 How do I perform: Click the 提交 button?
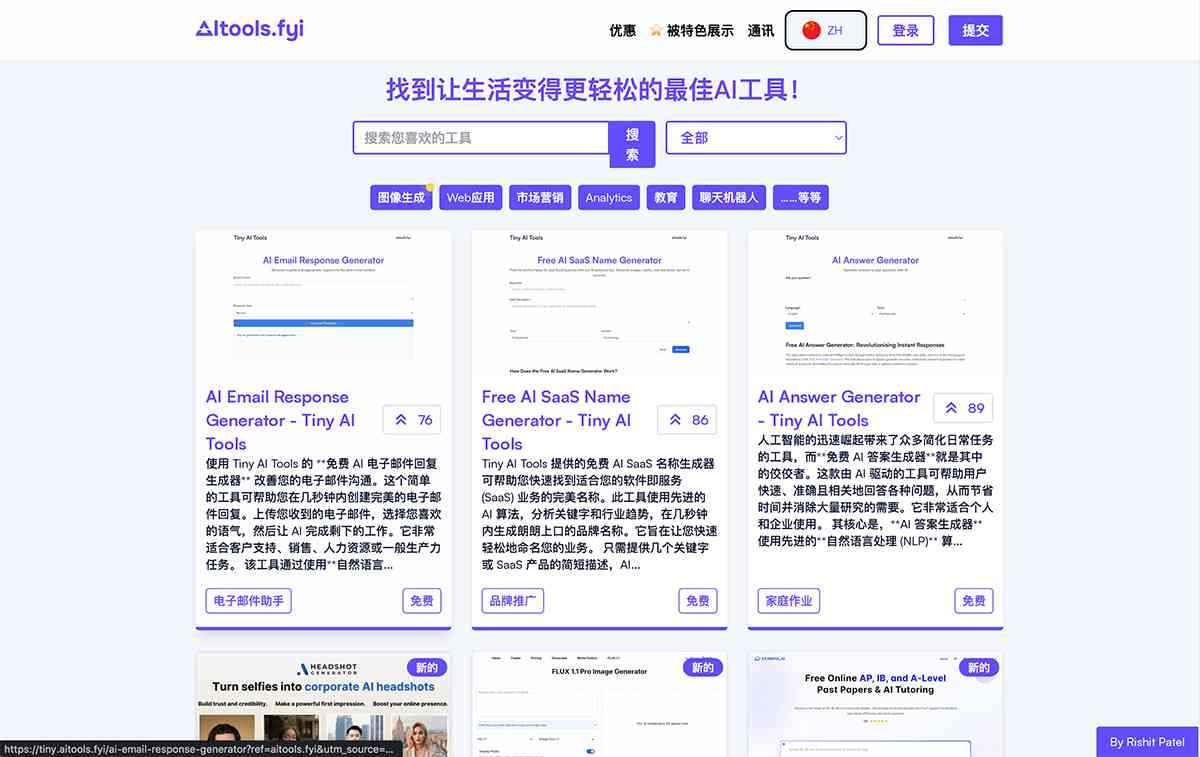tap(976, 30)
